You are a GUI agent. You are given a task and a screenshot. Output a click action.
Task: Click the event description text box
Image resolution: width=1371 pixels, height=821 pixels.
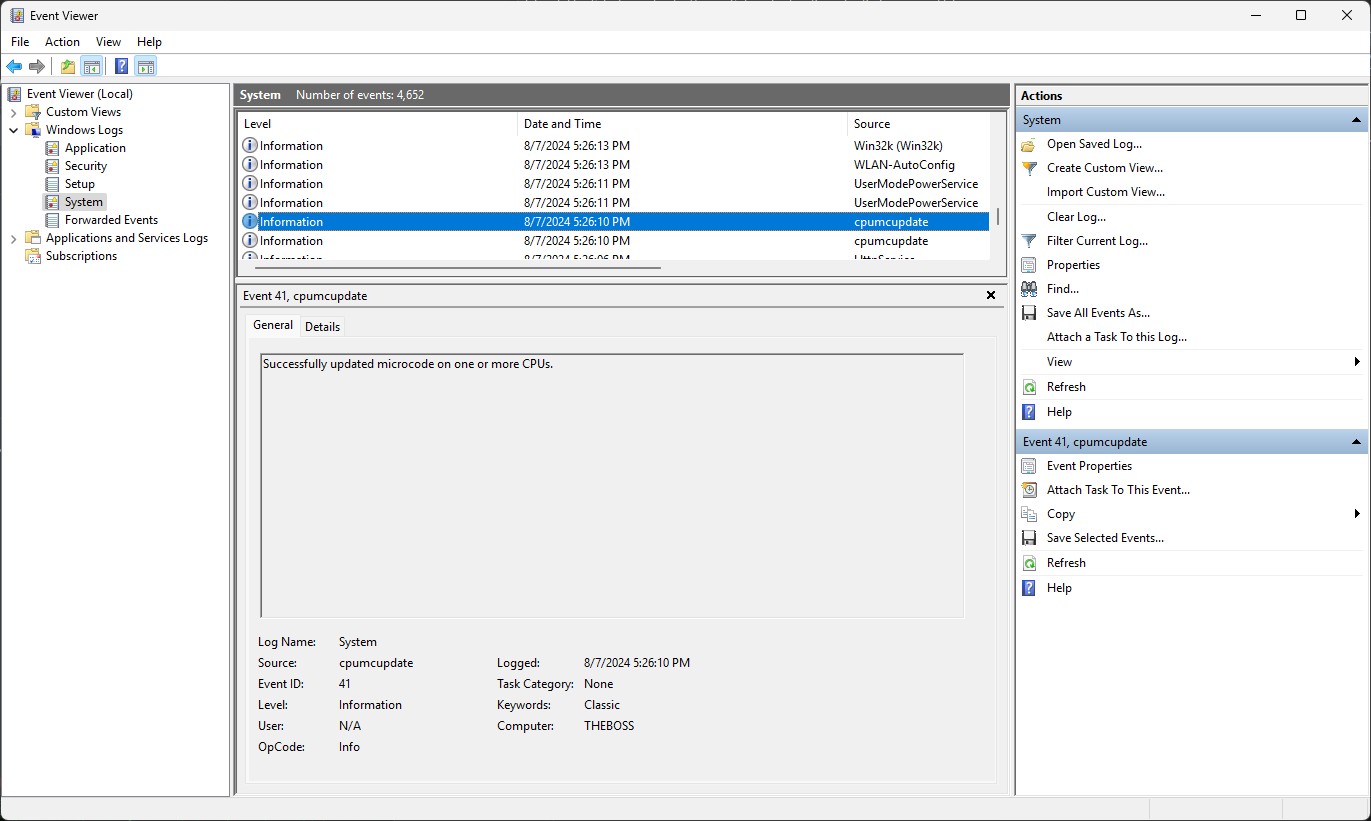pos(612,486)
